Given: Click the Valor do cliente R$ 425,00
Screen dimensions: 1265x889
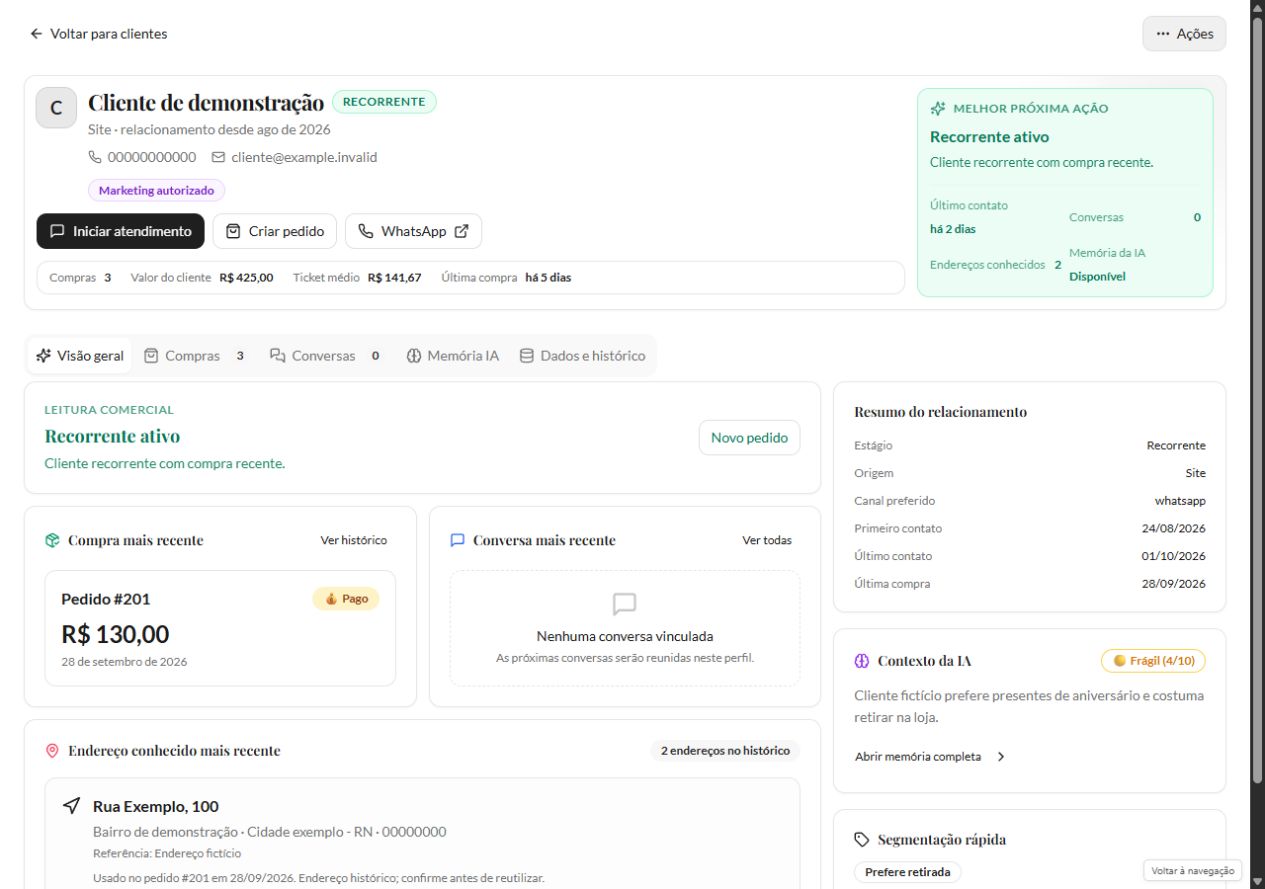Looking at the screenshot, I should (246, 278).
